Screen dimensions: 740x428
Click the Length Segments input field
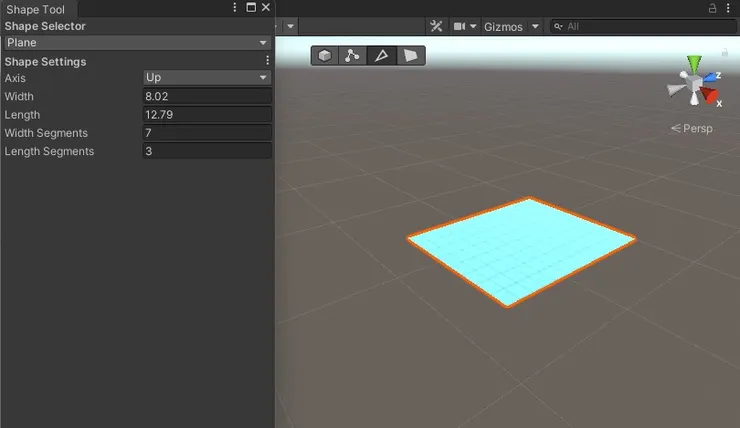click(x=207, y=151)
